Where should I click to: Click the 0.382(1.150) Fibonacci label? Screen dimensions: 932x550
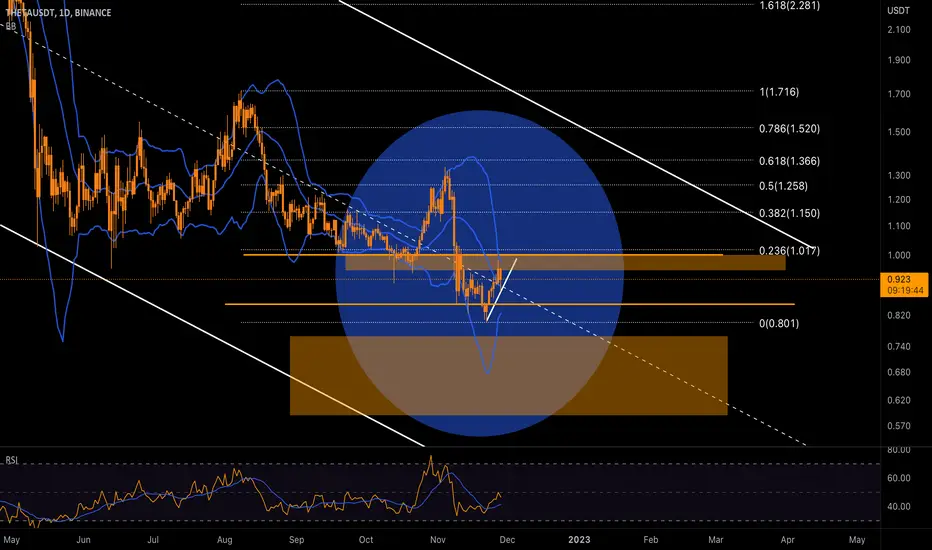click(x=789, y=213)
